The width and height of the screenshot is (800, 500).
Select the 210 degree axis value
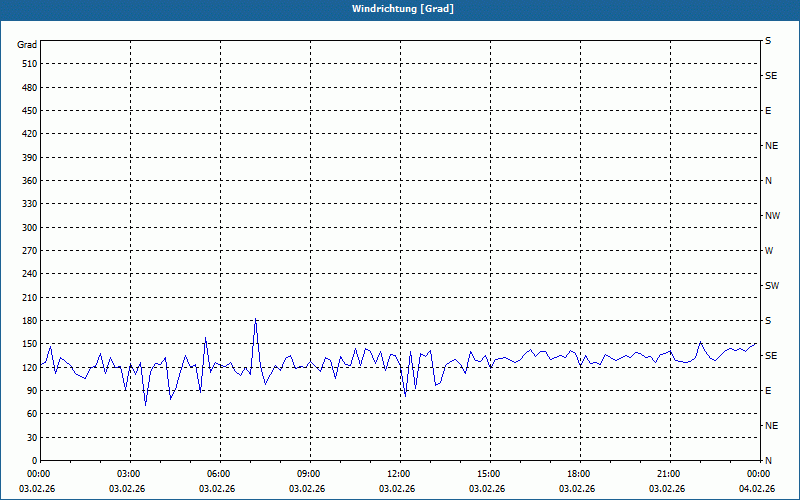pos(30,297)
